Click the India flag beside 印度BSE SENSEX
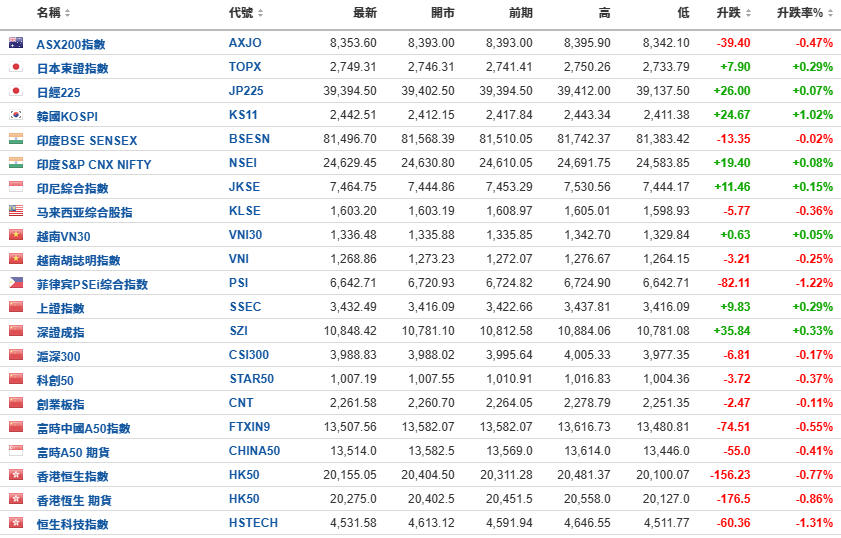Viewport: 841px width, 538px height. [x=15, y=139]
